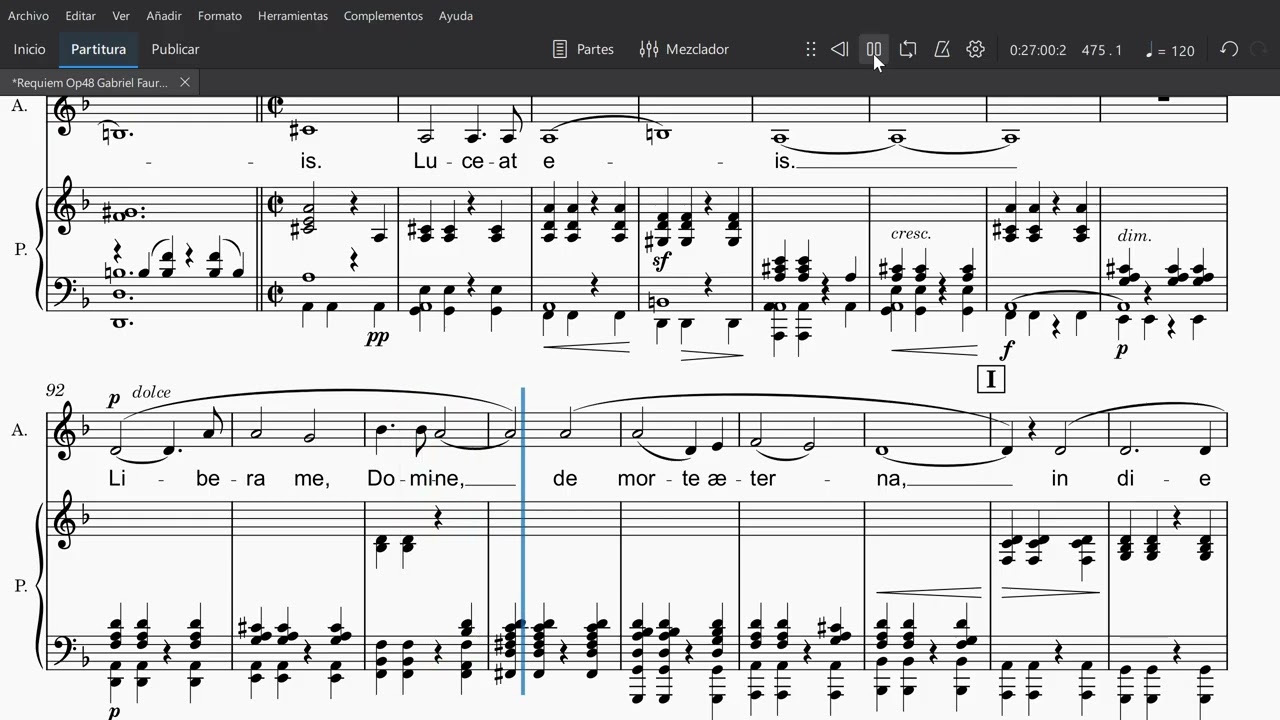
Task: Select the rehearsal mark I
Action: click(991, 380)
